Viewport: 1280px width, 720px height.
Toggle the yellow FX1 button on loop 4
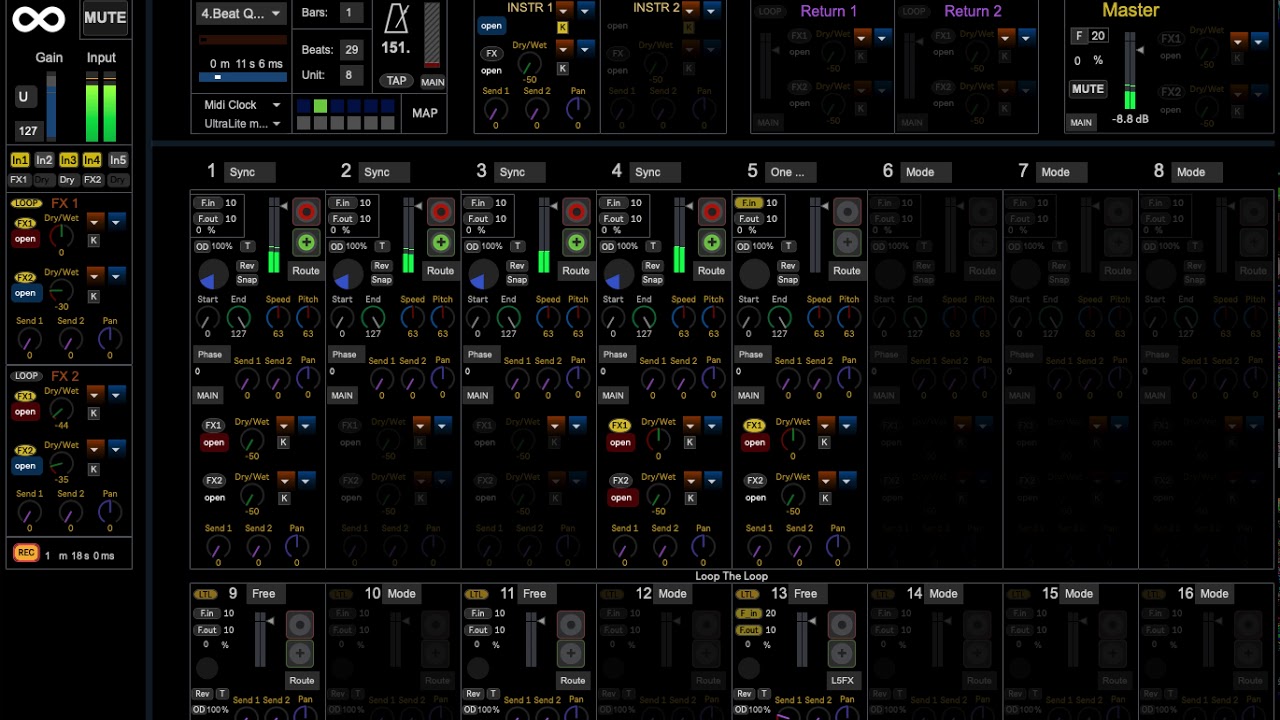[x=619, y=425]
